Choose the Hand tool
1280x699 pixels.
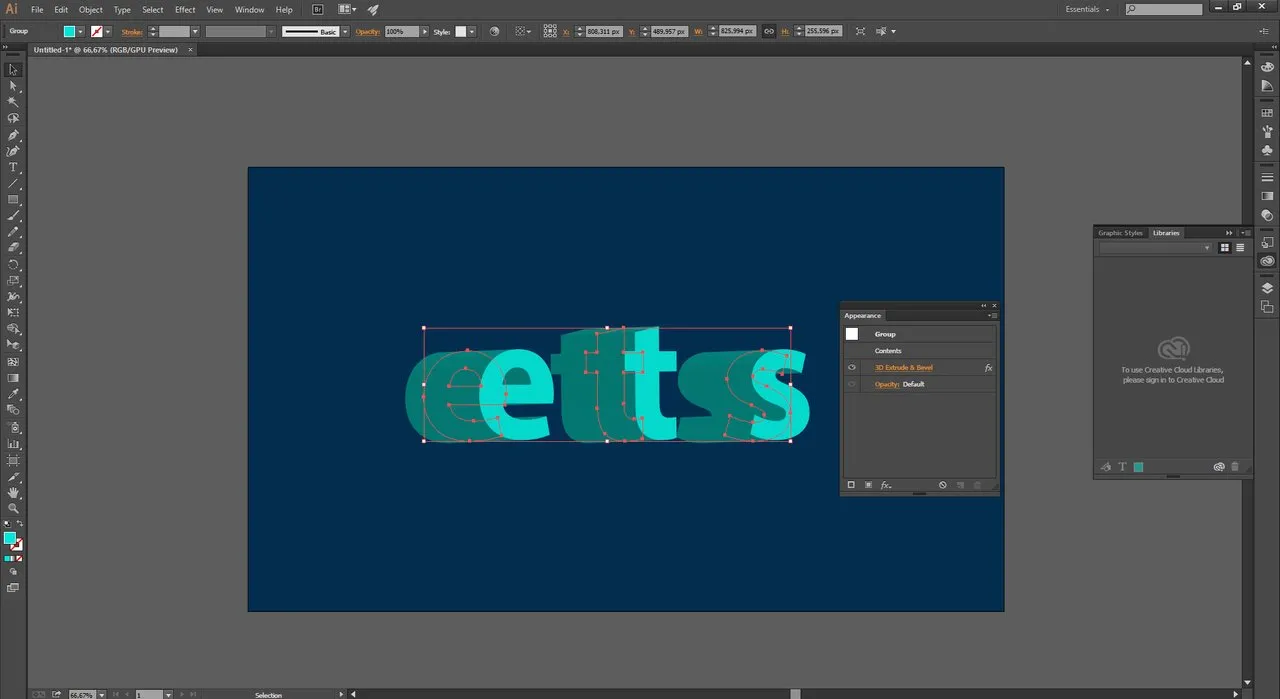pyautogui.click(x=13, y=492)
